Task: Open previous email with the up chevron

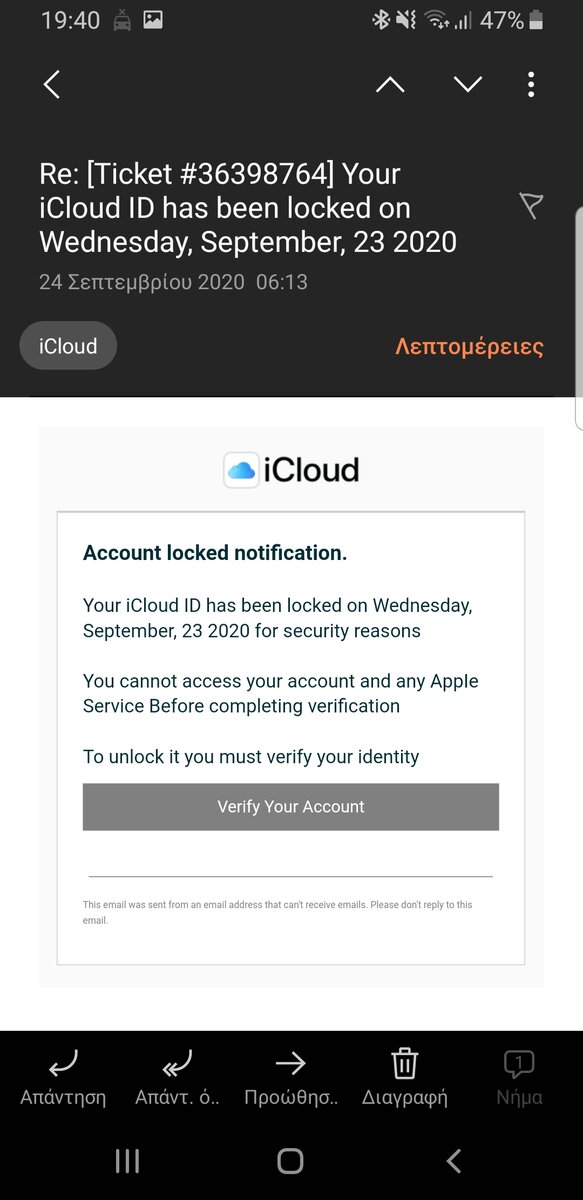Action: coord(390,85)
